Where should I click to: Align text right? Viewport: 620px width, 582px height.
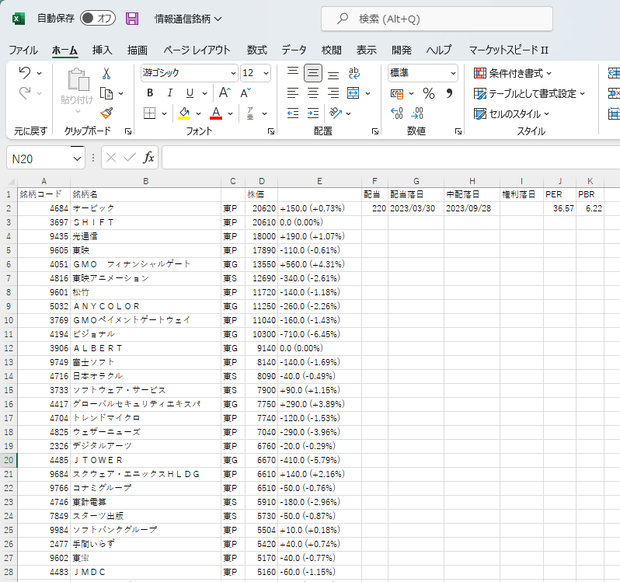(333, 93)
